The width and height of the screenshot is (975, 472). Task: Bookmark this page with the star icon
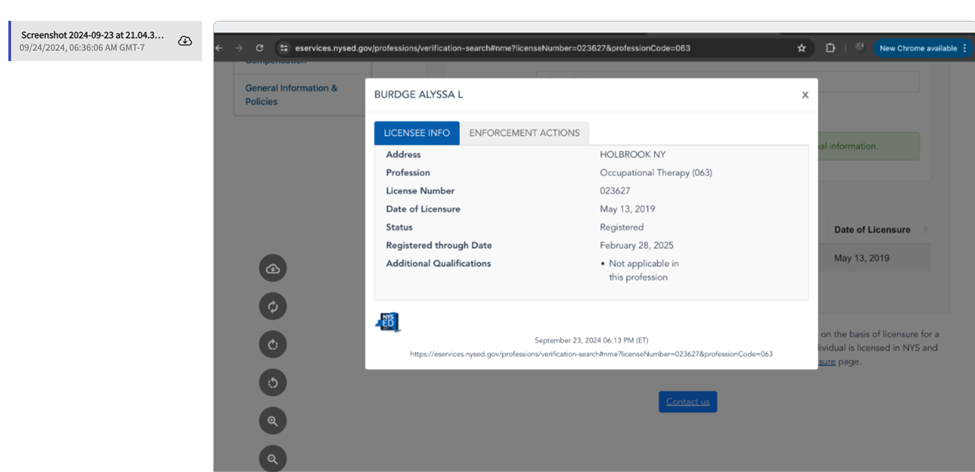(801, 48)
